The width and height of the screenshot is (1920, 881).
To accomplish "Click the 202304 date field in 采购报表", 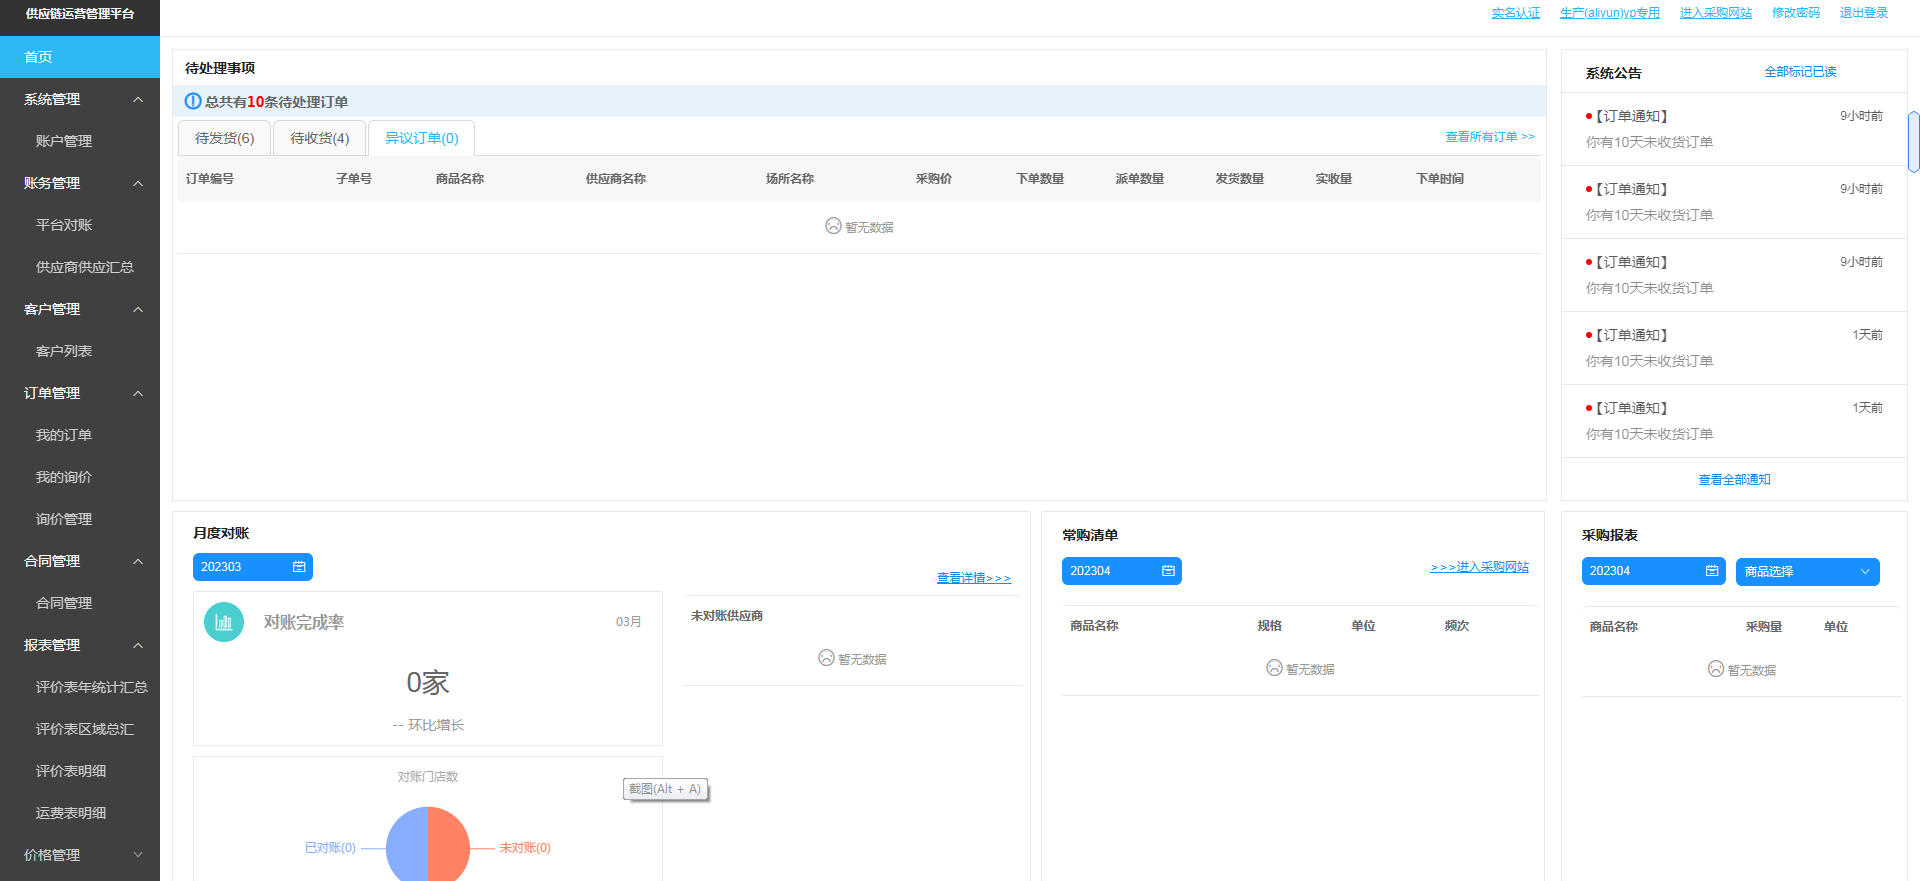I will coord(1654,571).
